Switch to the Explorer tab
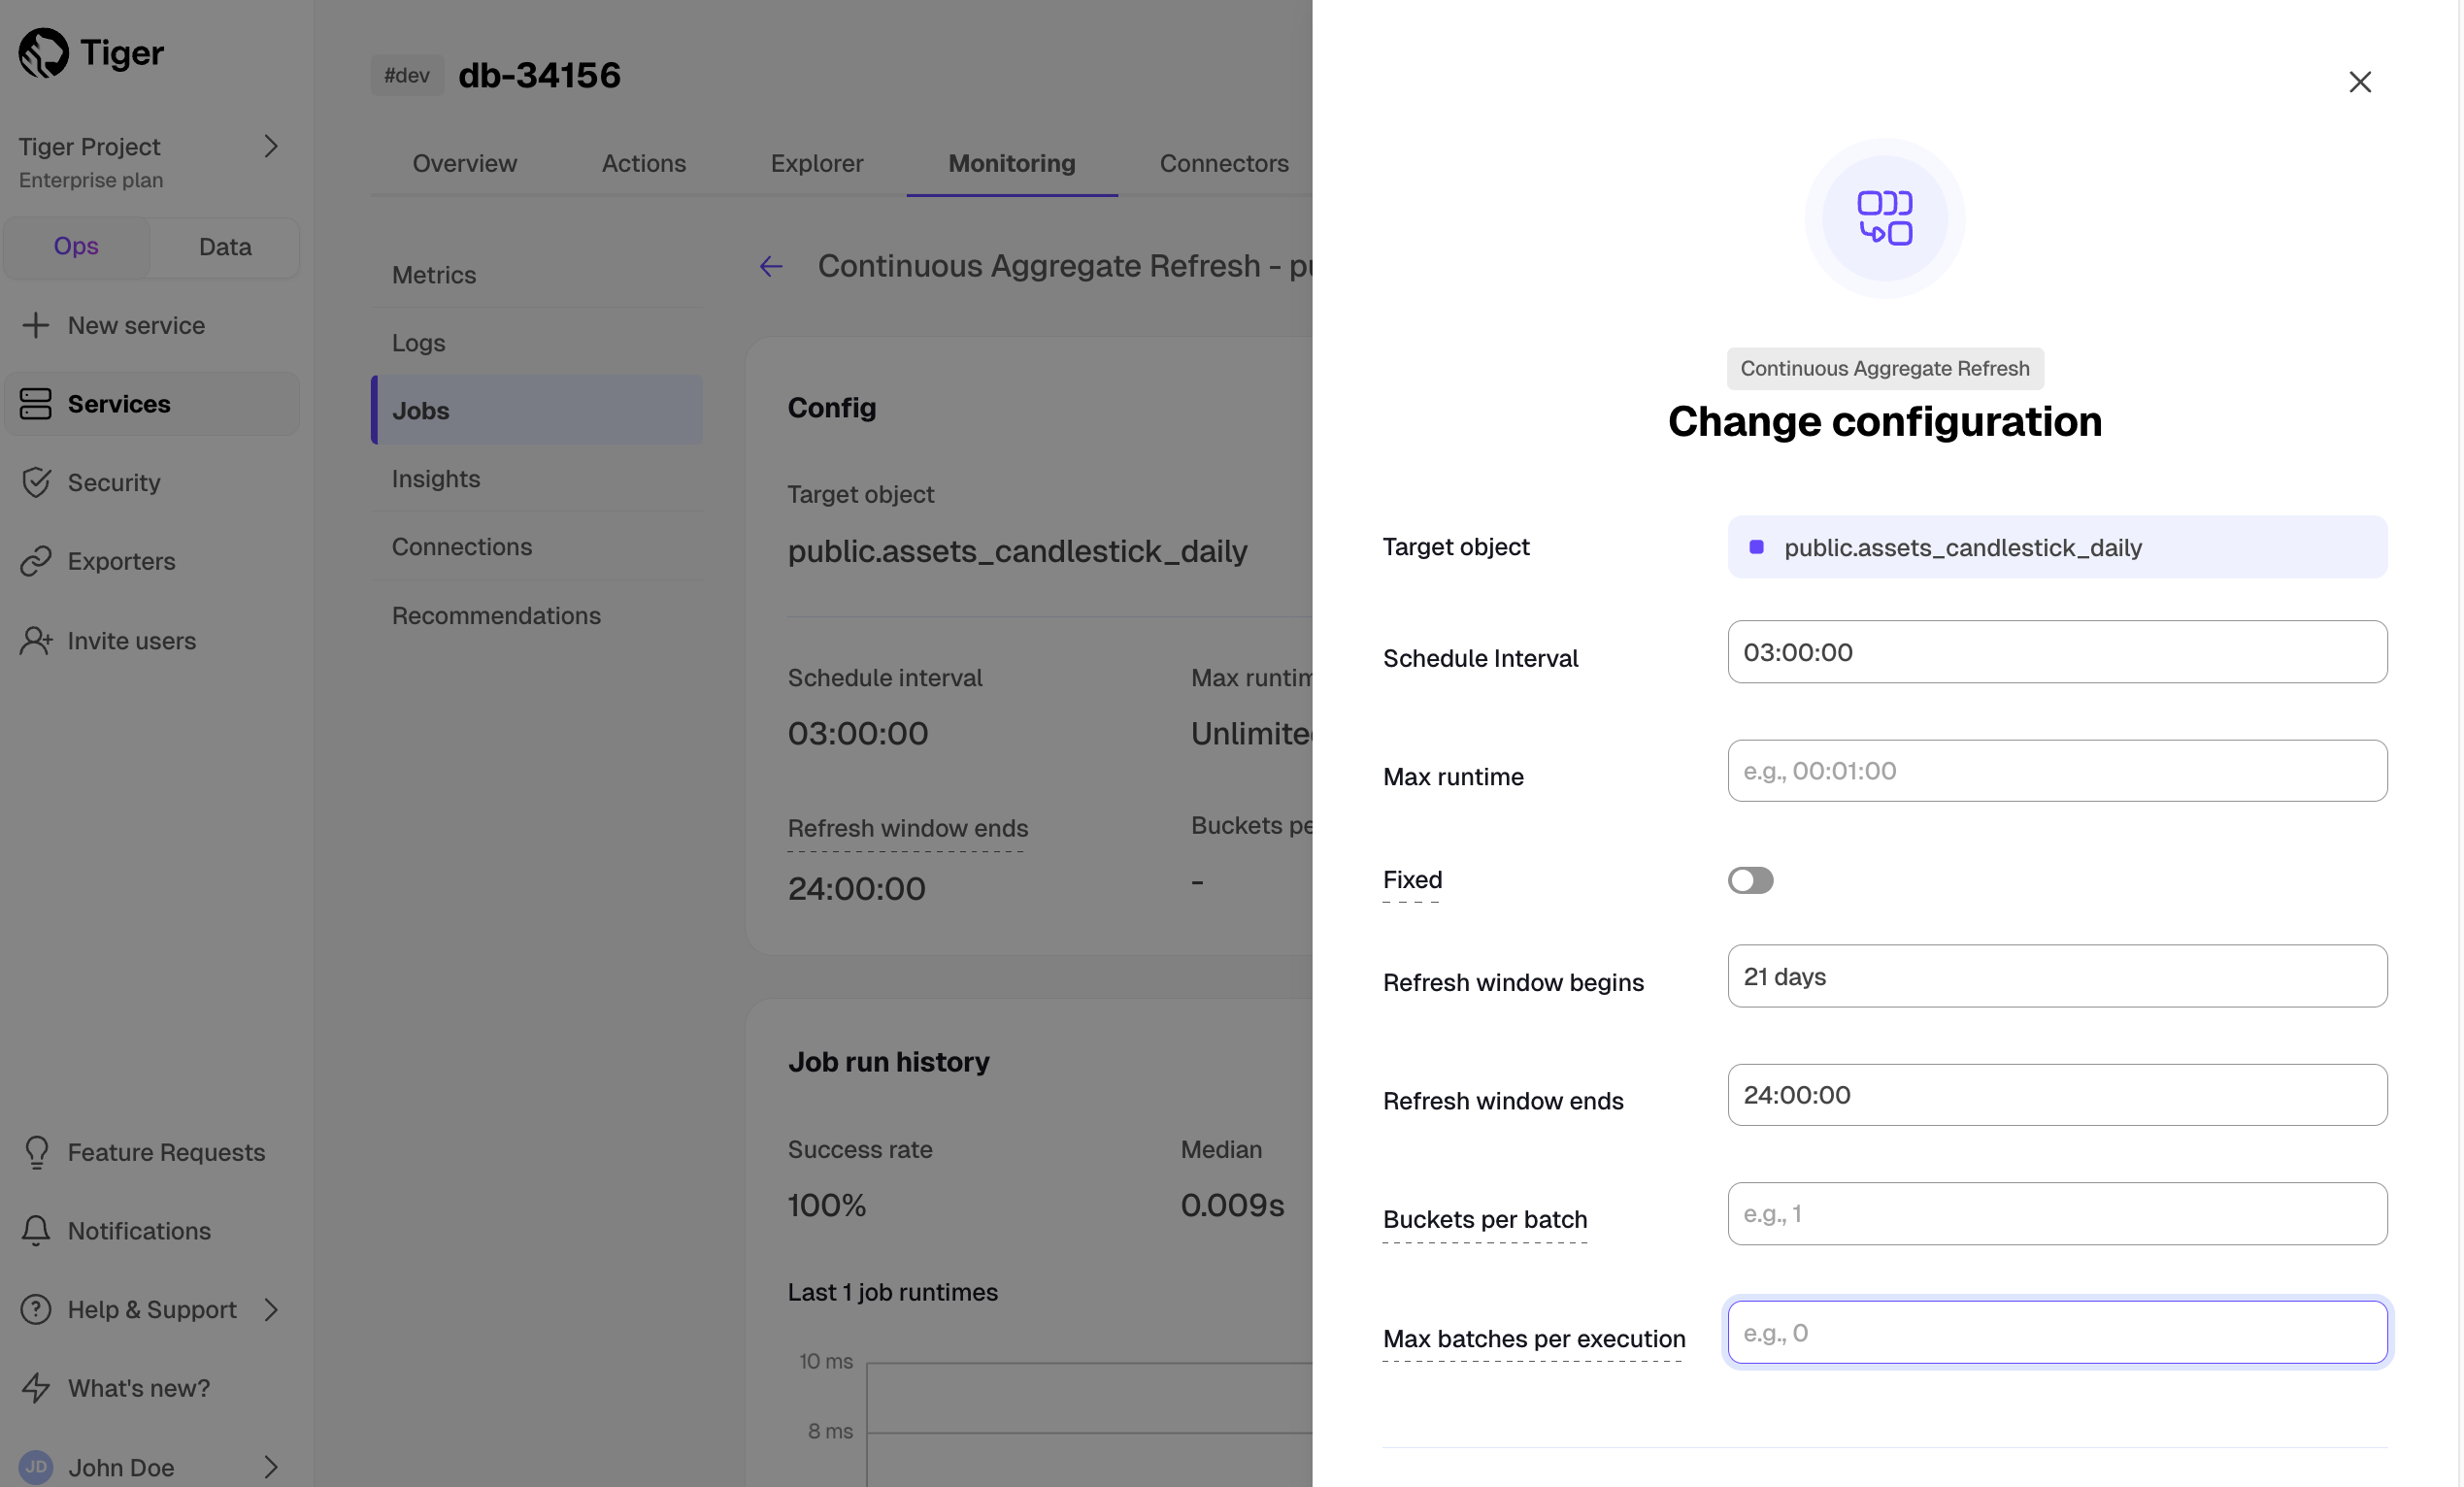The height and width of the screenshot is (1487, 2464). tap(817, 163)
